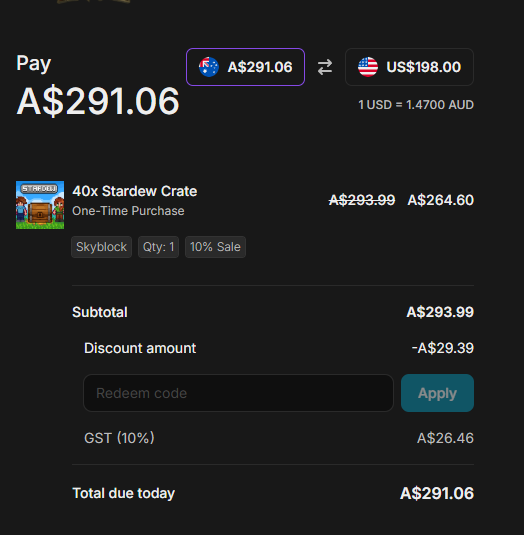Click the United States flag icon

(x=368, y=67)
